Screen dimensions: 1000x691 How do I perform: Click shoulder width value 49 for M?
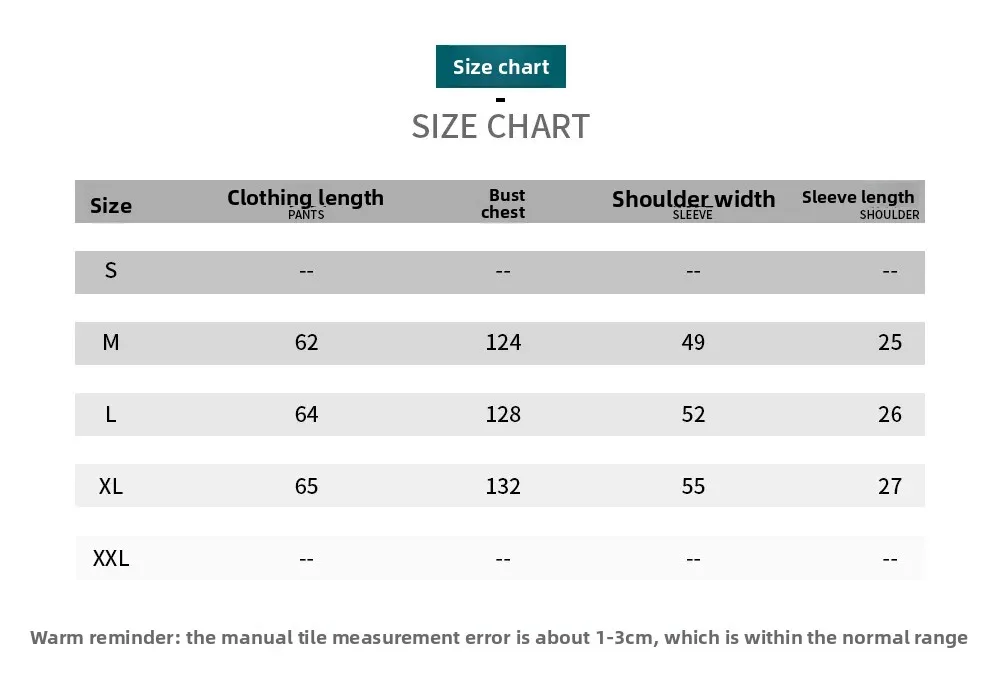click(x=693, y=342)
